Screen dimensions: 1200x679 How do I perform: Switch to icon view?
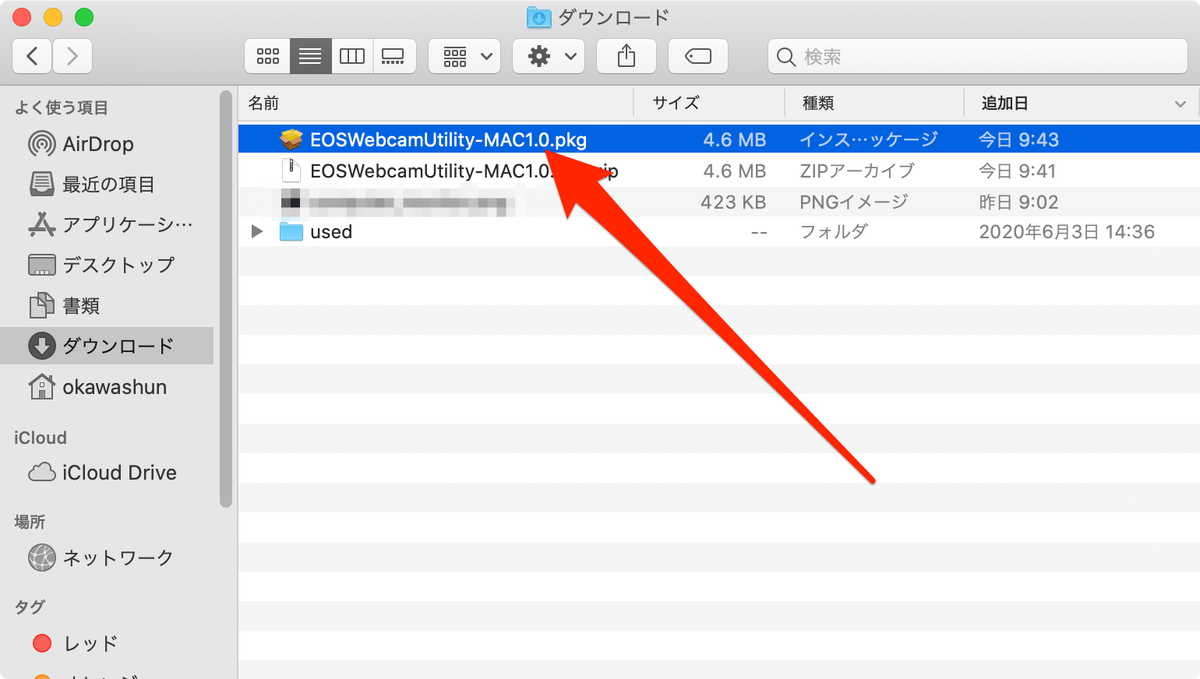(268, 56)
